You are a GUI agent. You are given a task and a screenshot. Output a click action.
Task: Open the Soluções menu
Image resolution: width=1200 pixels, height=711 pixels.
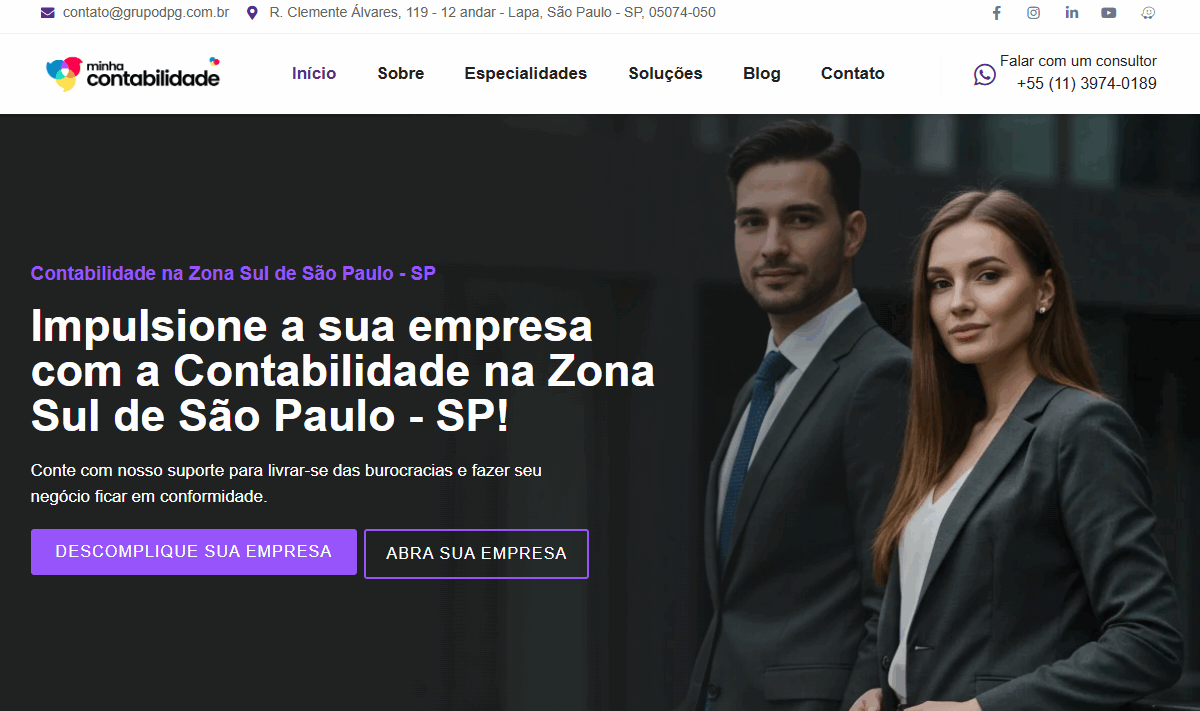(x=665, y=73)
